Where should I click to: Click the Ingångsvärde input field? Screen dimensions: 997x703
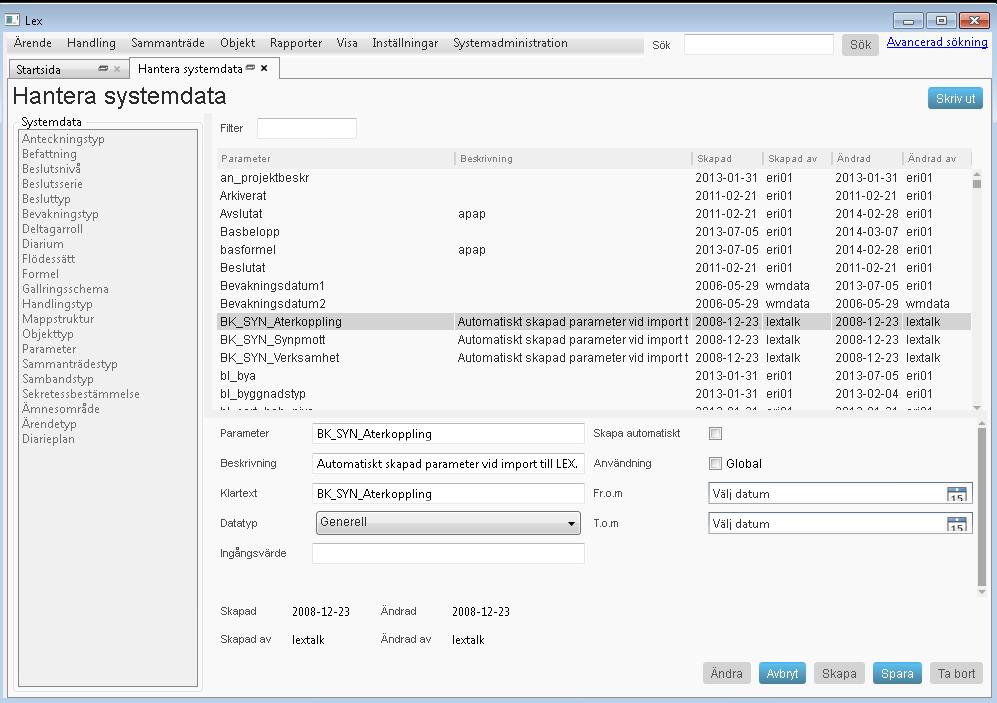tap(448, 553)
